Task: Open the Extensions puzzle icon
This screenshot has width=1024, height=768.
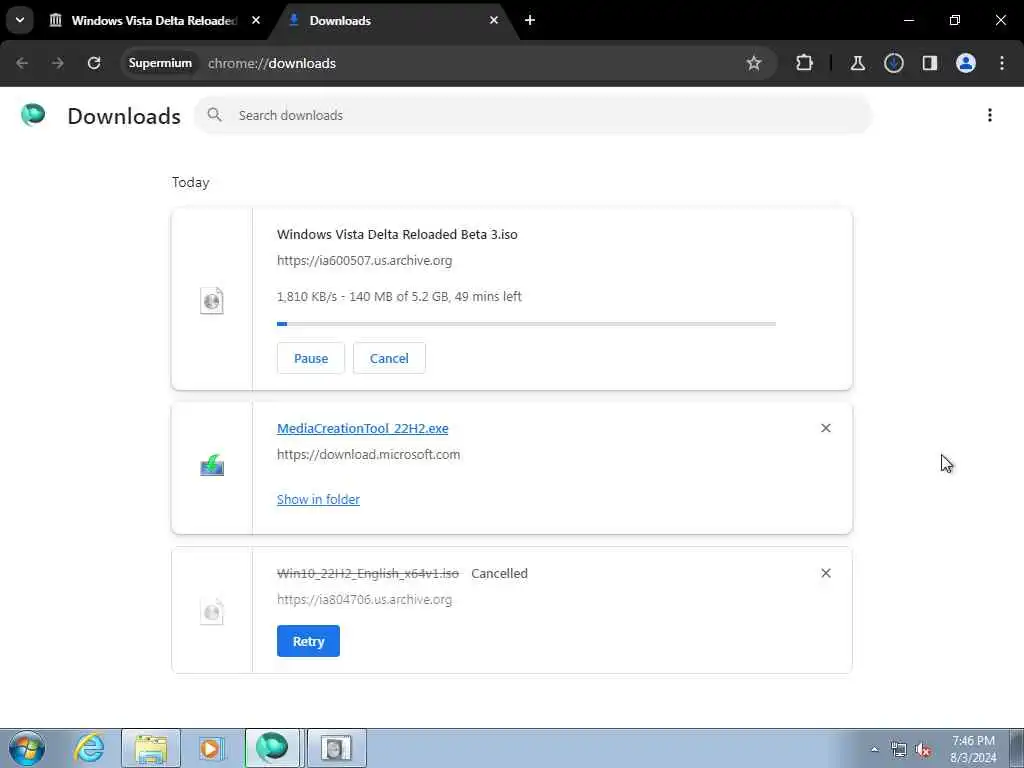Action: click(805, 63)
